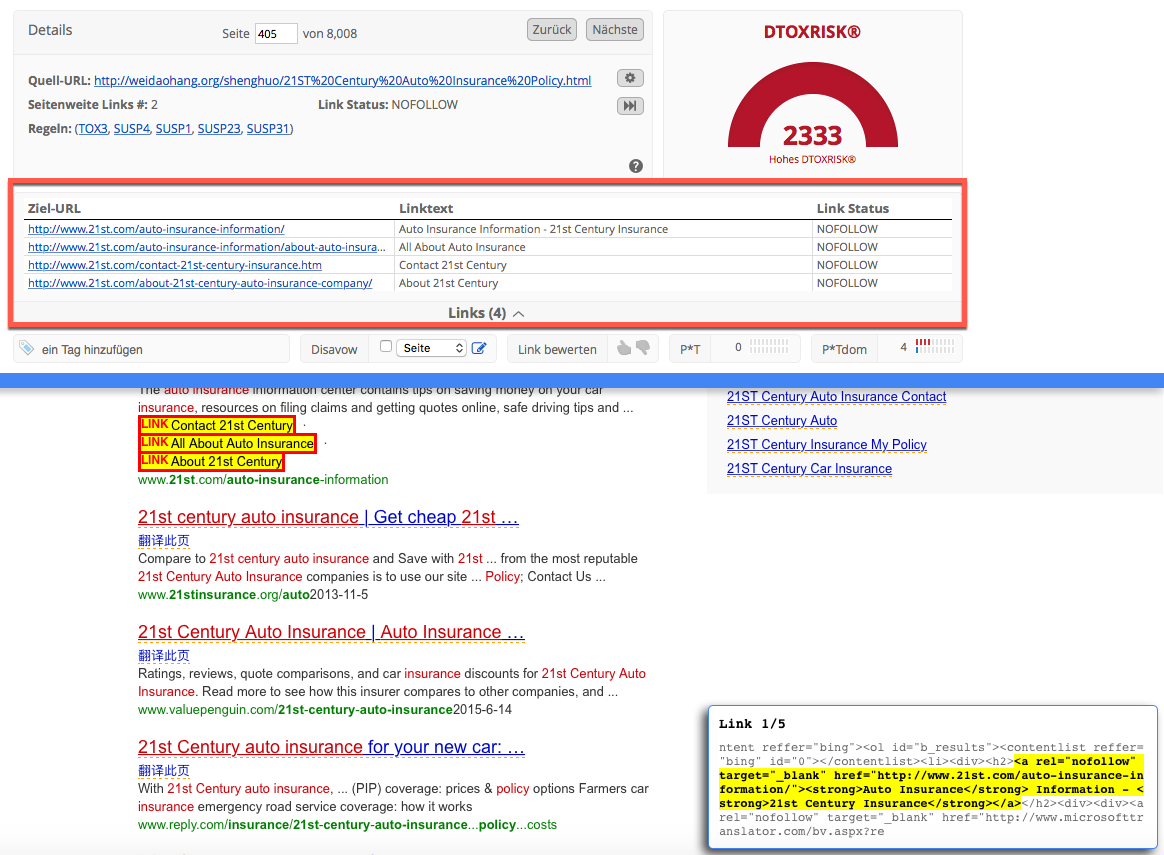Click the P*Tdom rating bar
The width and height of the screenshot is (1164, 855).
point(935,346)
